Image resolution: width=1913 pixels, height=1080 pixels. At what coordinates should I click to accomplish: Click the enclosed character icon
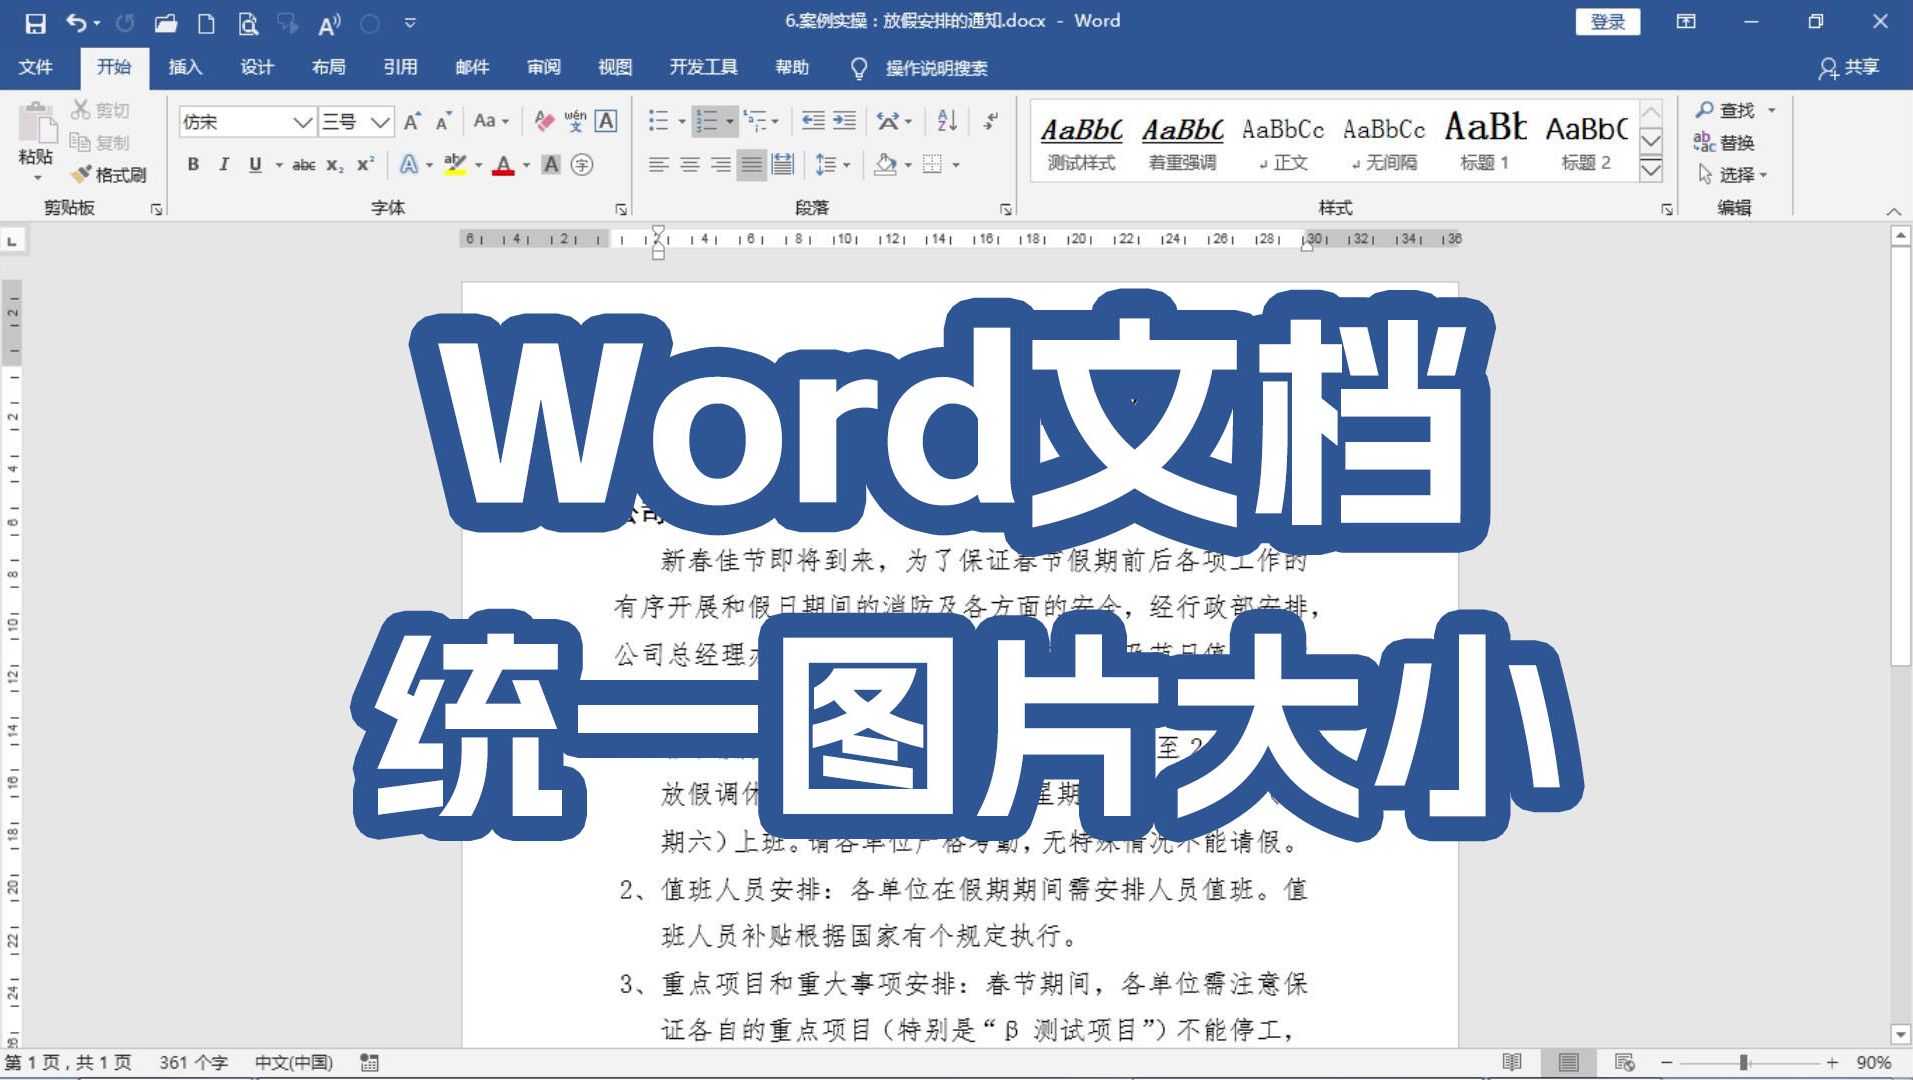coord(582,165)
